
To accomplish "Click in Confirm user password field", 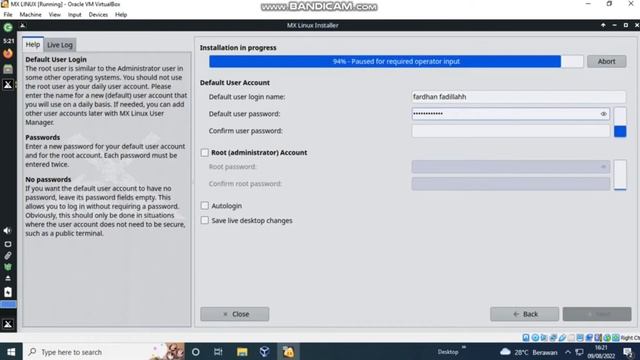I will point(511,131).
